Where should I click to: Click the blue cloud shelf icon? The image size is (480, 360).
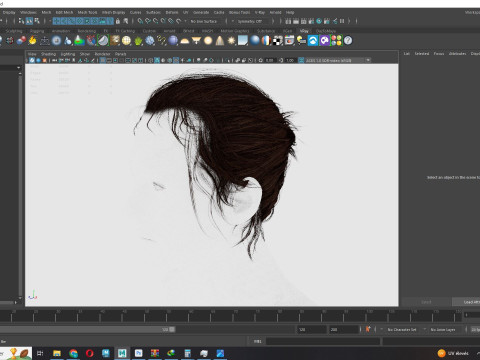point(313,41)
